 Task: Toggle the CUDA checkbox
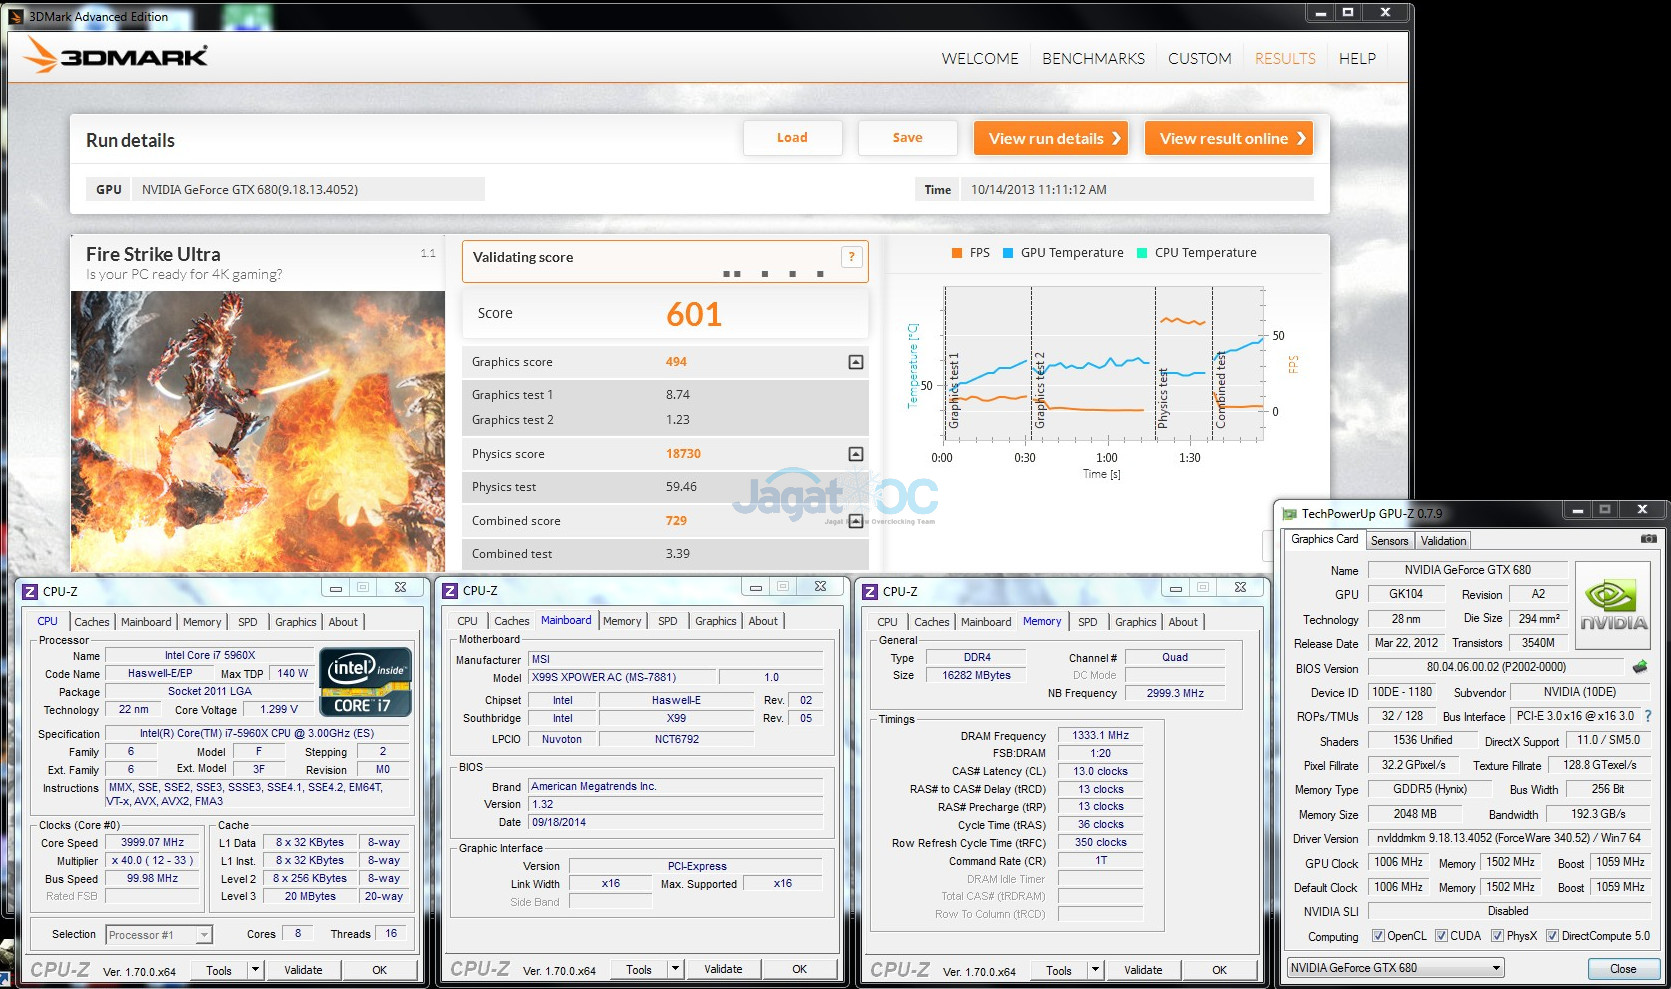click(x=1441, y=936)
